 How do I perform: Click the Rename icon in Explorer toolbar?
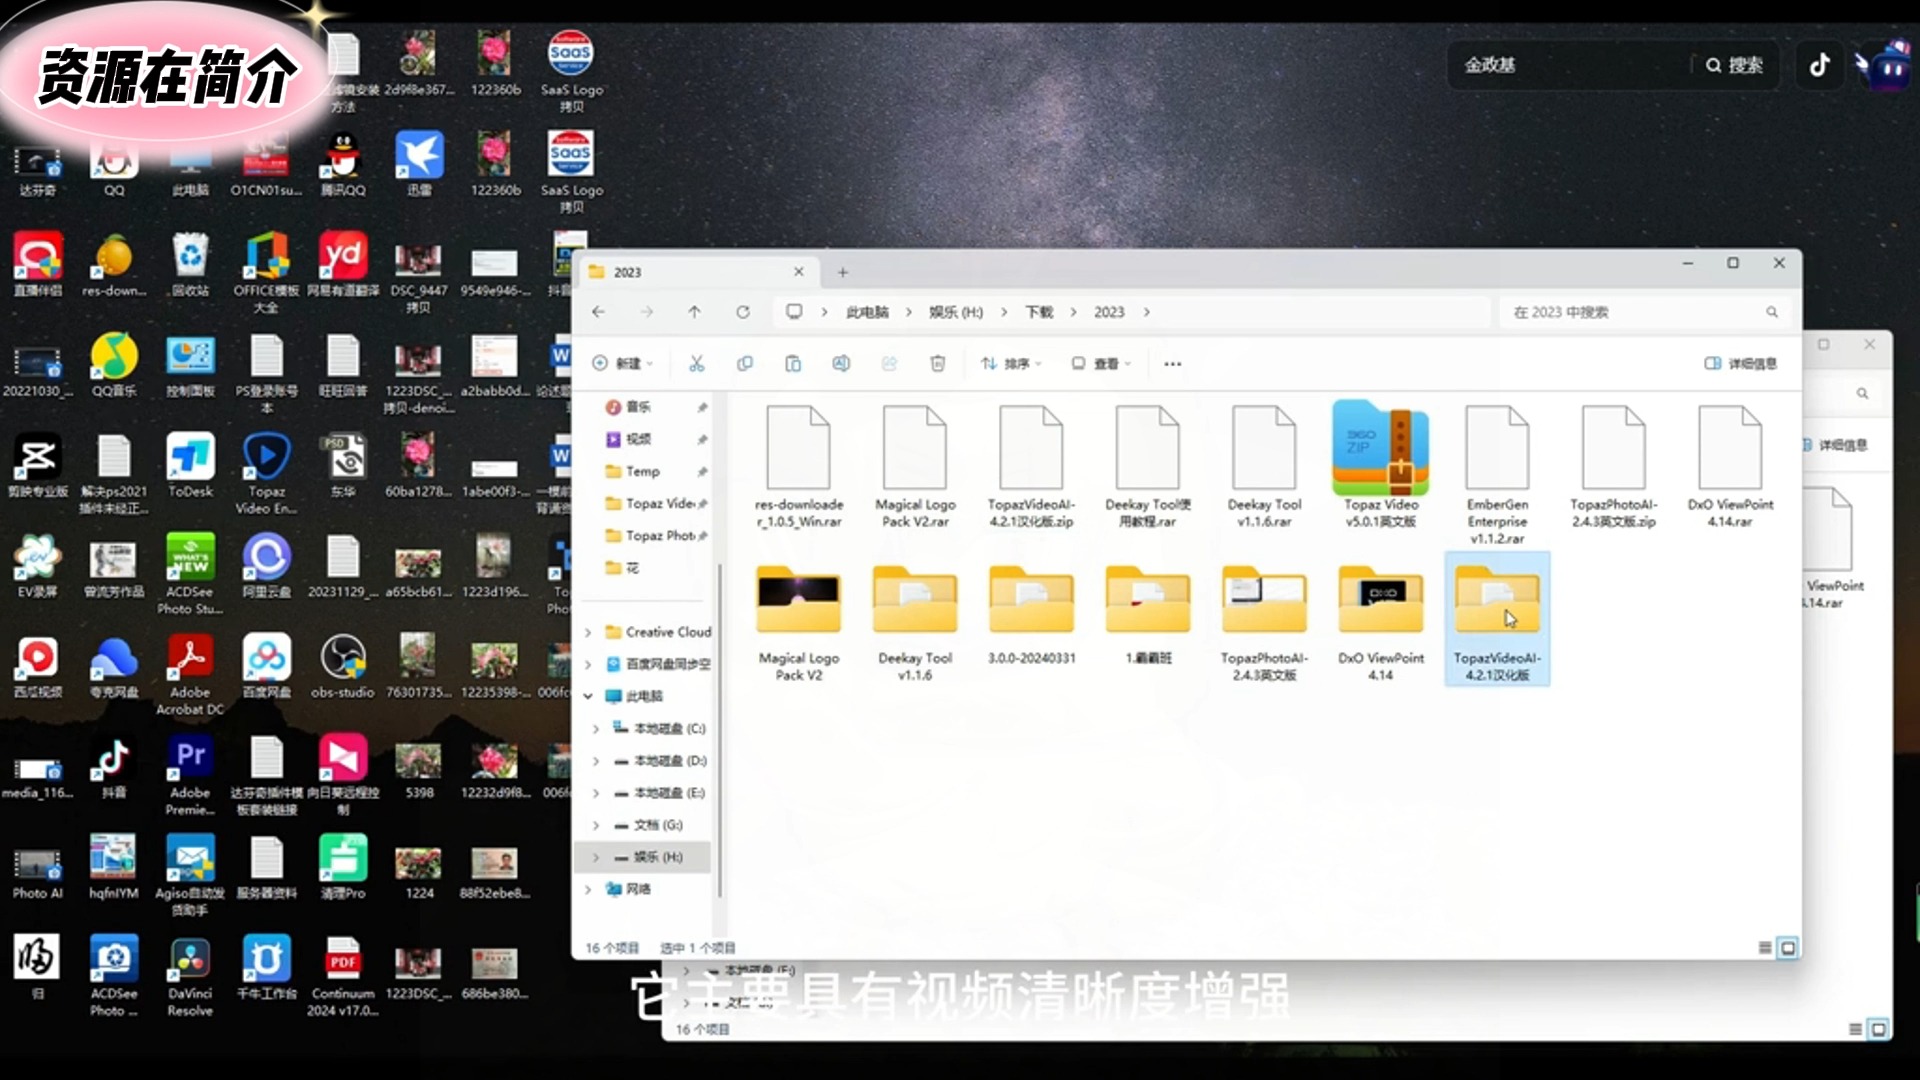point(841,364)
